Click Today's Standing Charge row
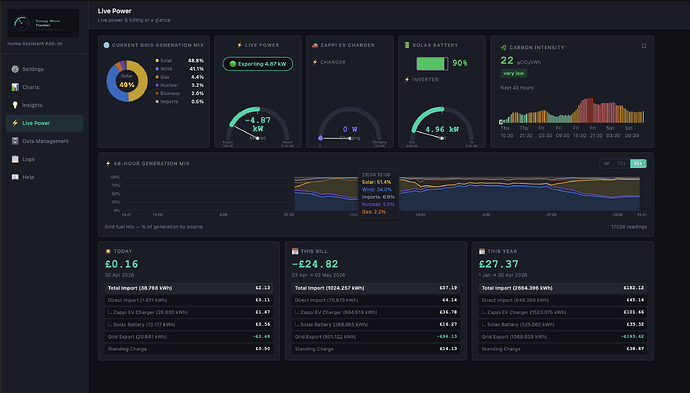Screen dimensions: 690x393 (189, 349)
